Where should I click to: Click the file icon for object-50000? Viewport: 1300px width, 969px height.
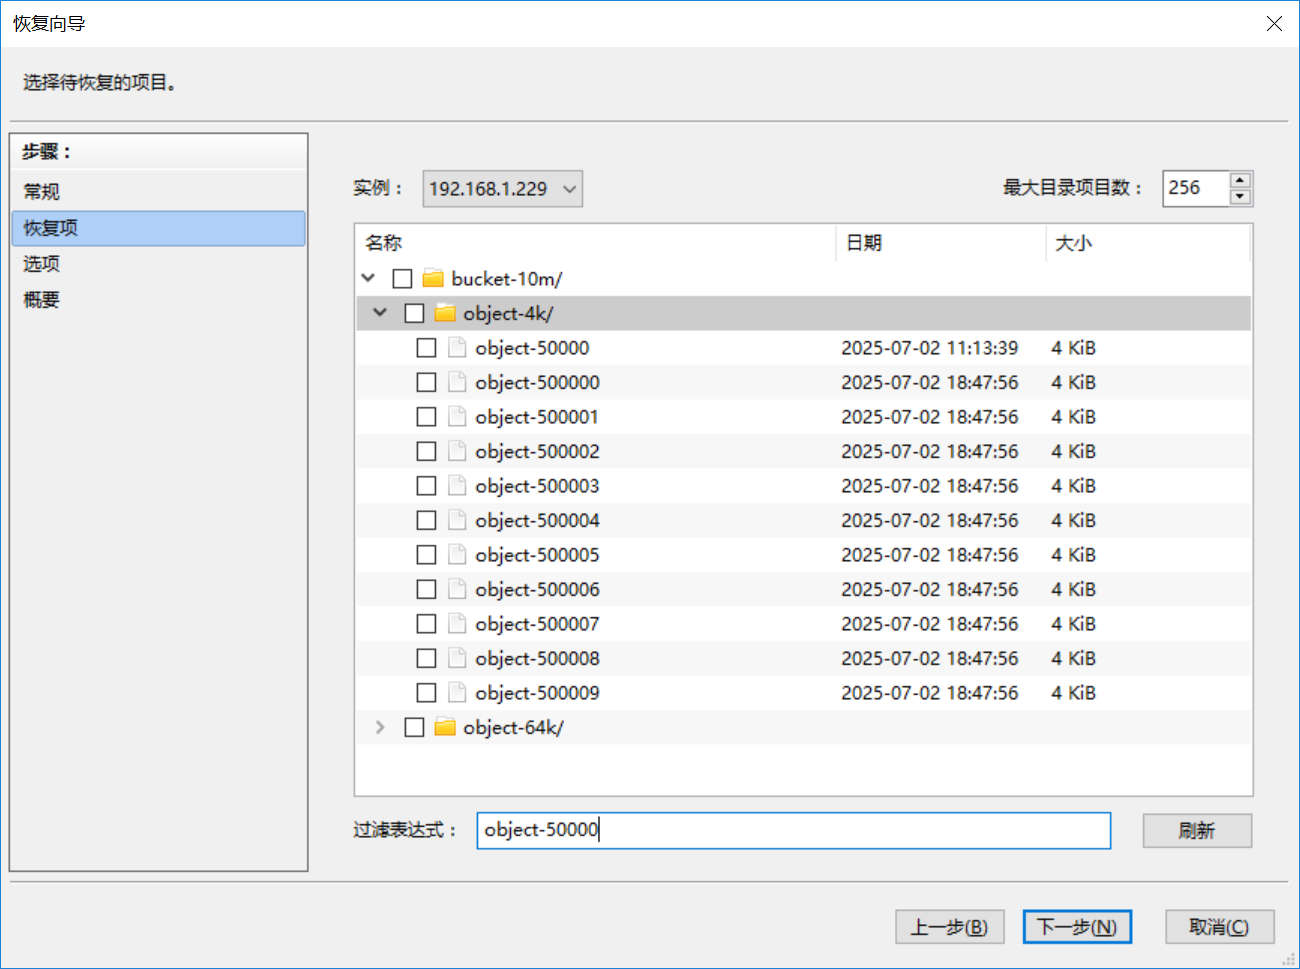pyautogui.click(x=457, y=348)
